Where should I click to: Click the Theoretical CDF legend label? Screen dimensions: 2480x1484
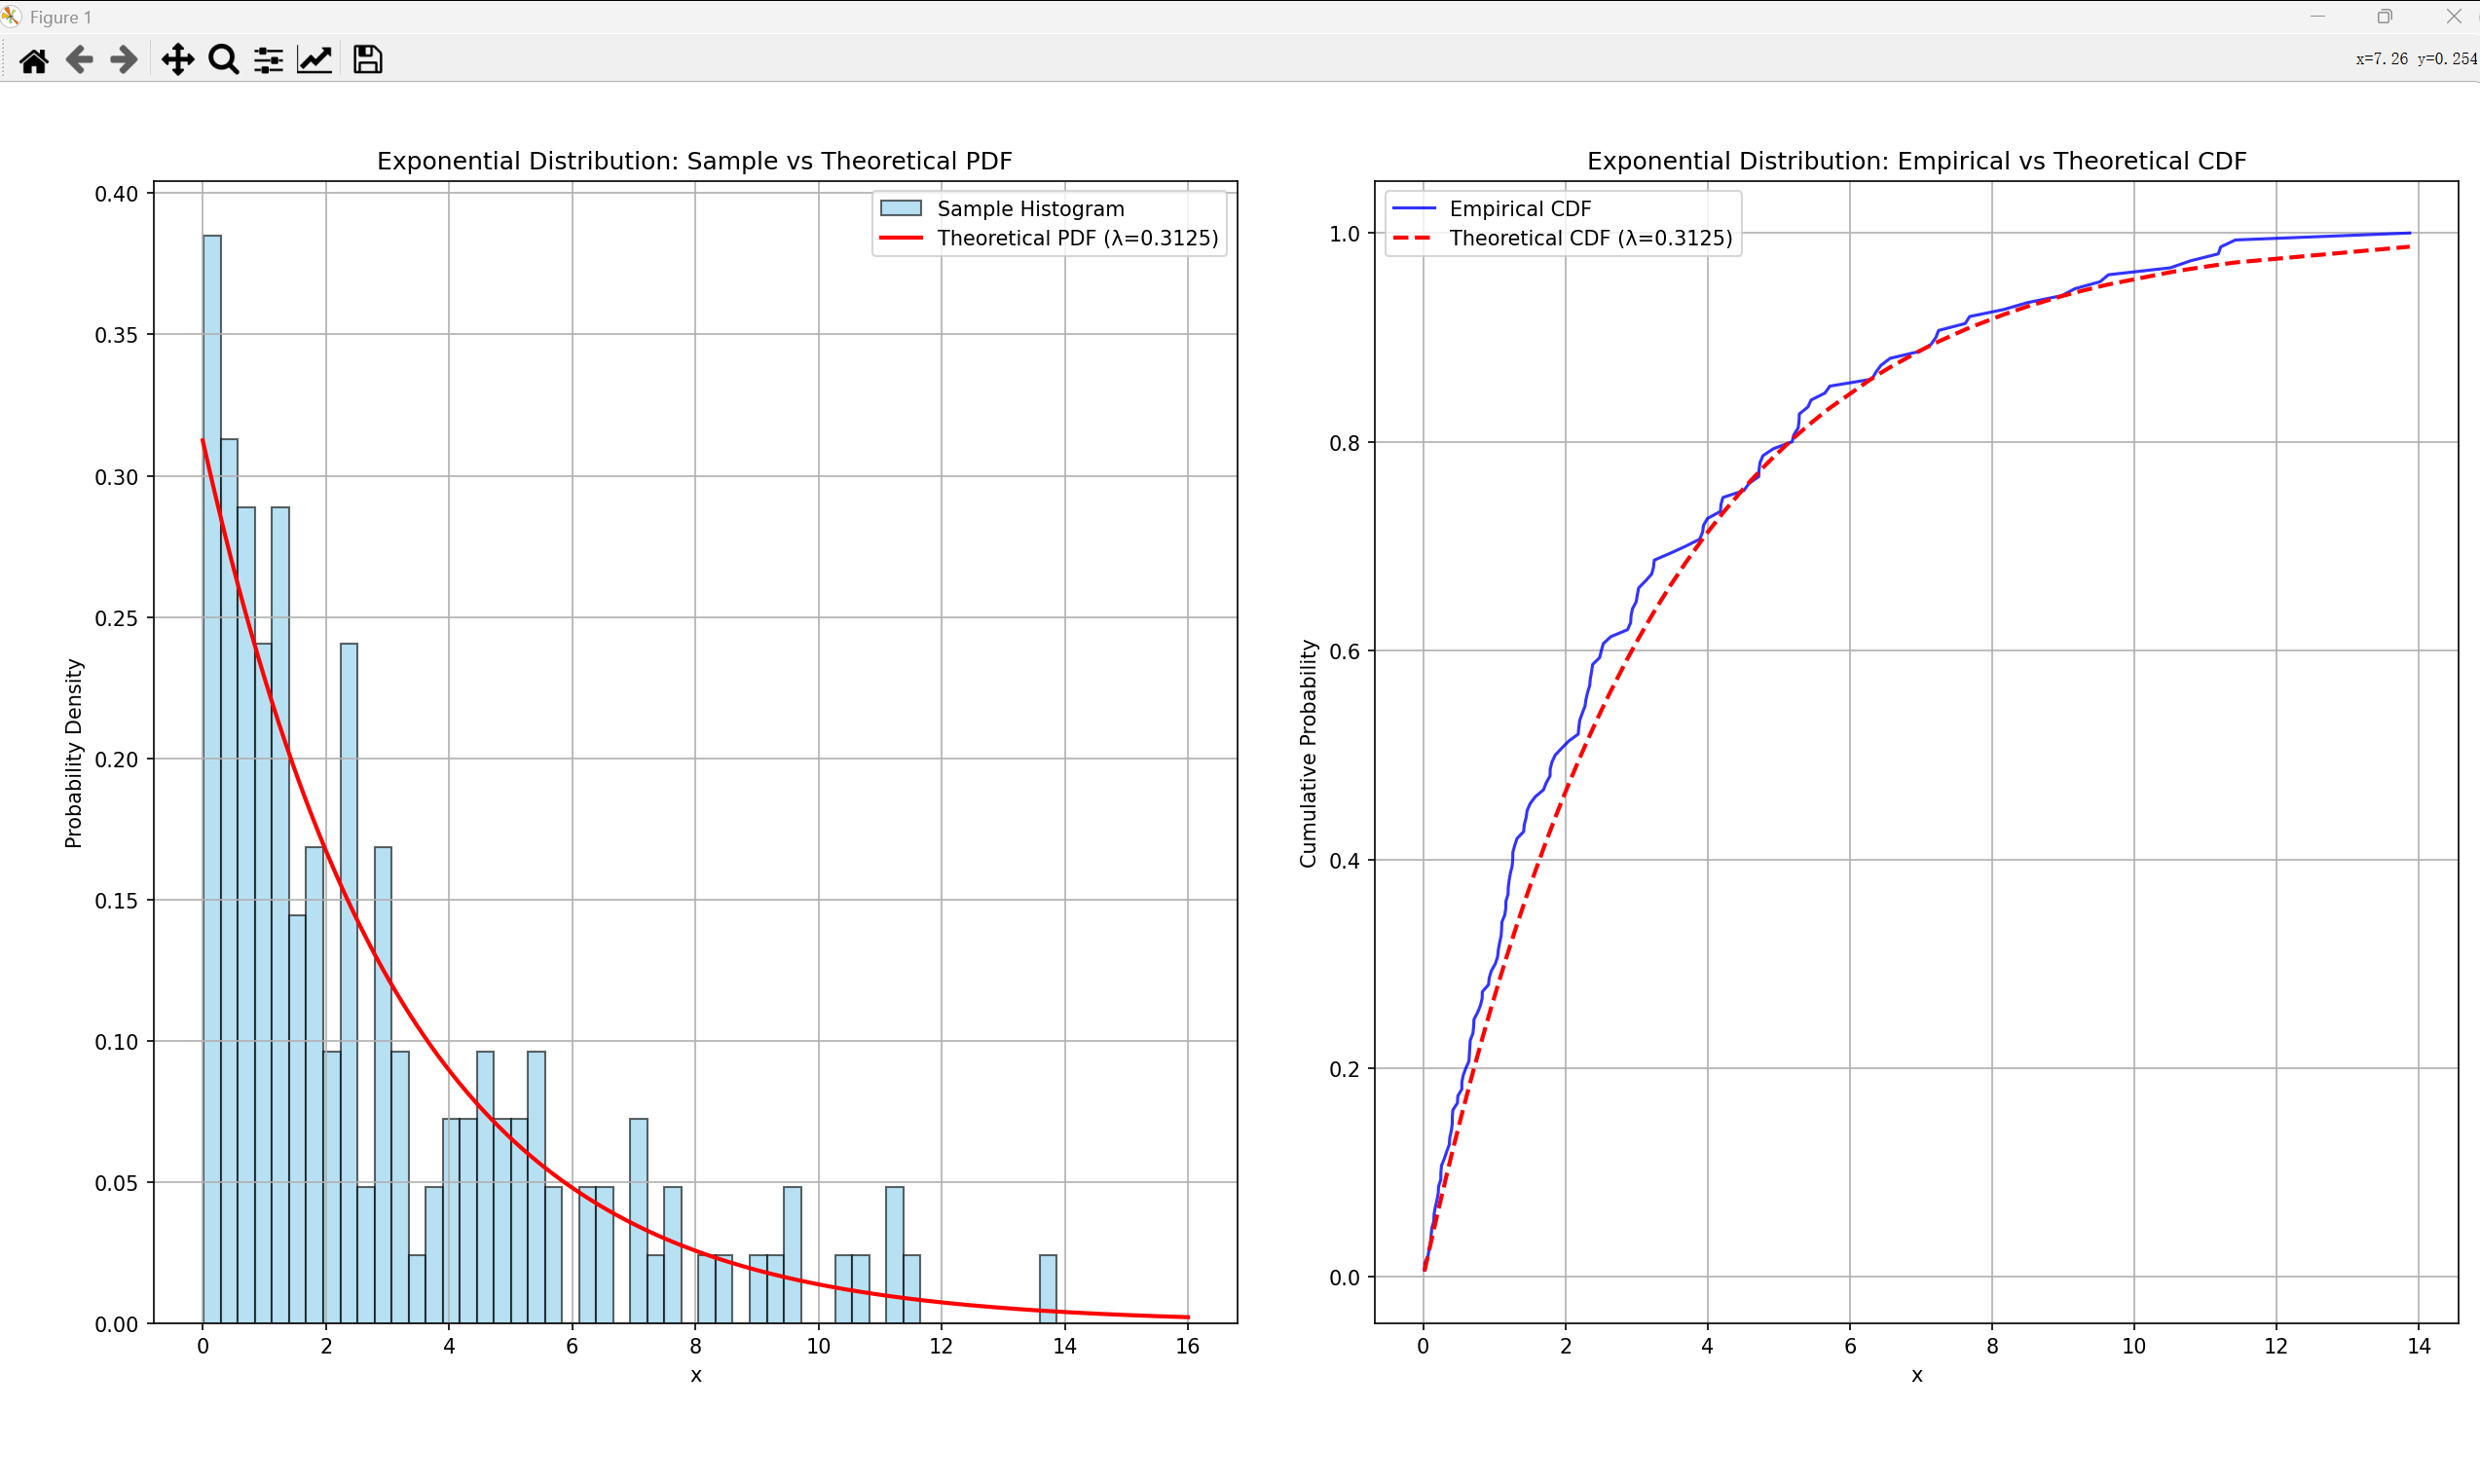(x=1590, y=238)
